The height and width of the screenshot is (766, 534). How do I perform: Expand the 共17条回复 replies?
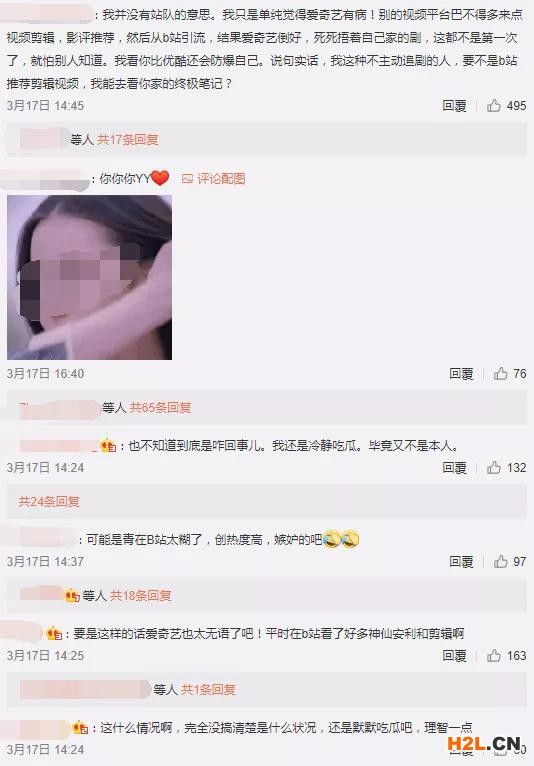128,140
